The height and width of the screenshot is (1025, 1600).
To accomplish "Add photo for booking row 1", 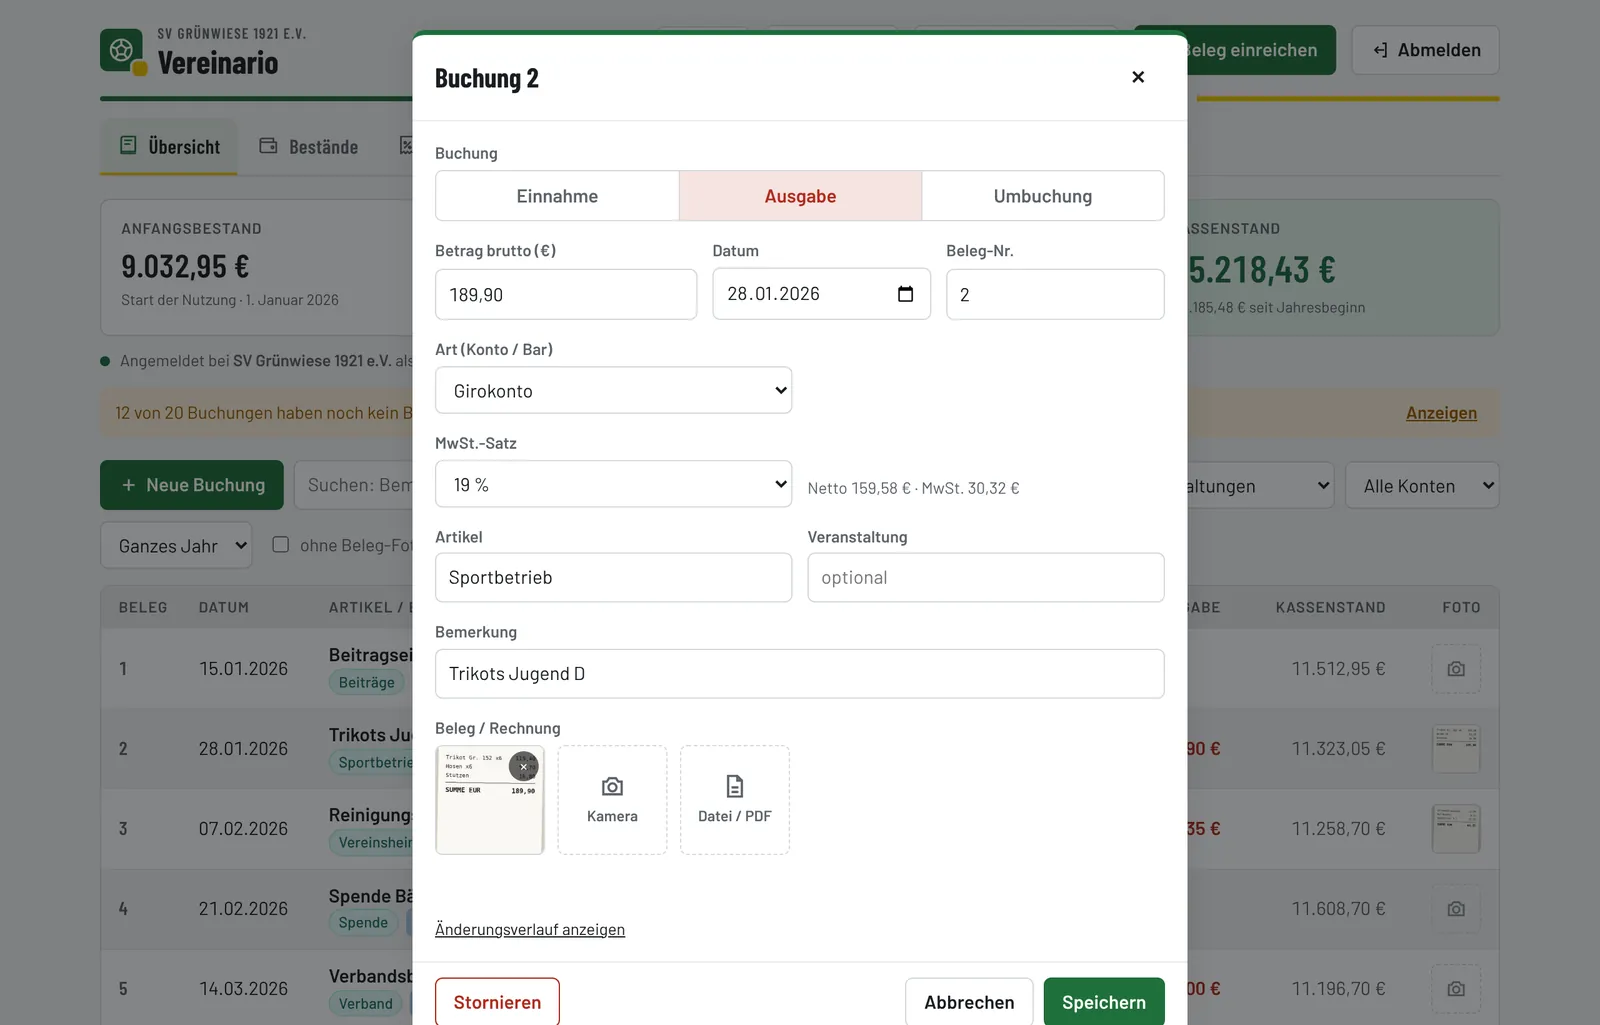I will [1456, 669].
